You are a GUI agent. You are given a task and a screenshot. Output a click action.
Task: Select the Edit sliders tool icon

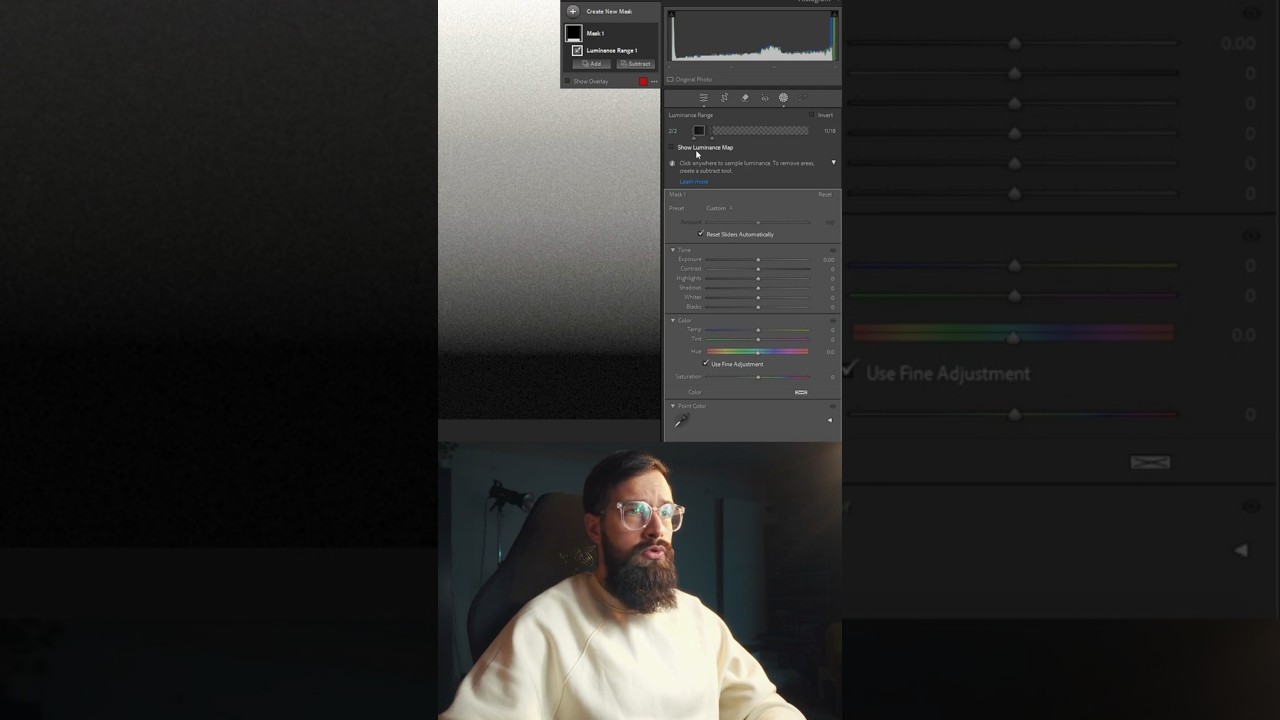click(704, 98)
